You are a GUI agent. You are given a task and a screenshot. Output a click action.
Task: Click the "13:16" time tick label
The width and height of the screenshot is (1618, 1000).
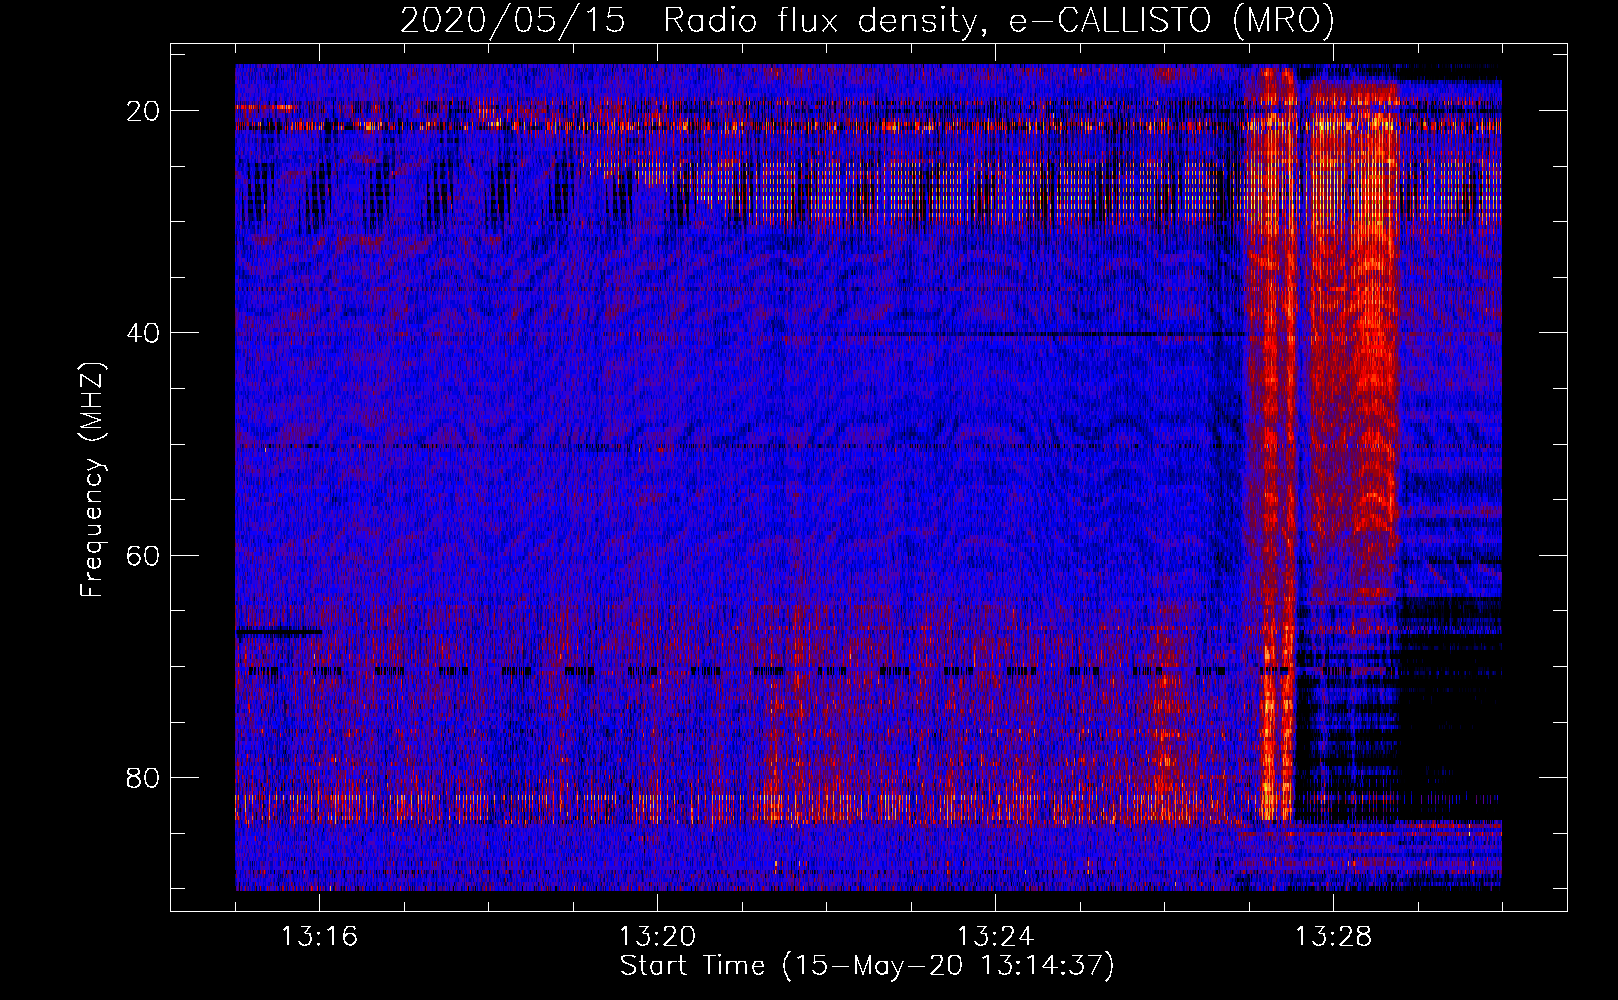pos(319,937)
